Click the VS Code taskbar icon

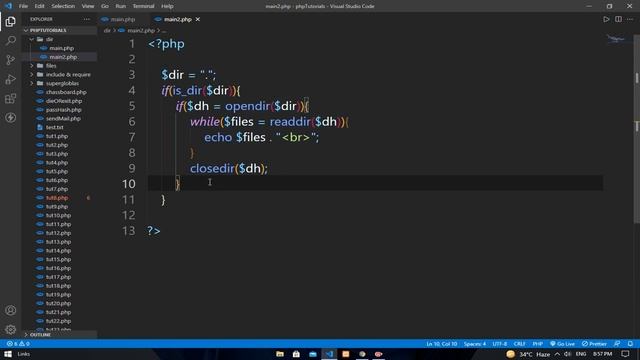point(329,354)
